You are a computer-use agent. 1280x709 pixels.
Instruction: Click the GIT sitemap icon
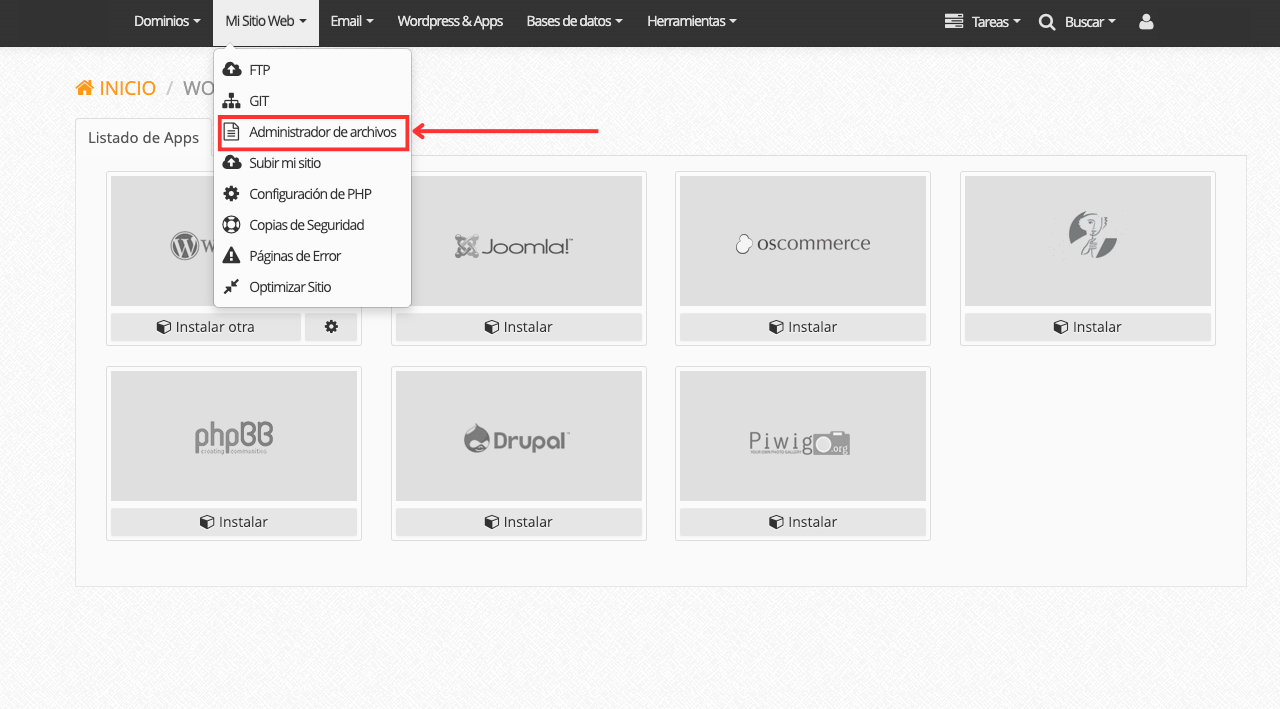coord(231,101)
